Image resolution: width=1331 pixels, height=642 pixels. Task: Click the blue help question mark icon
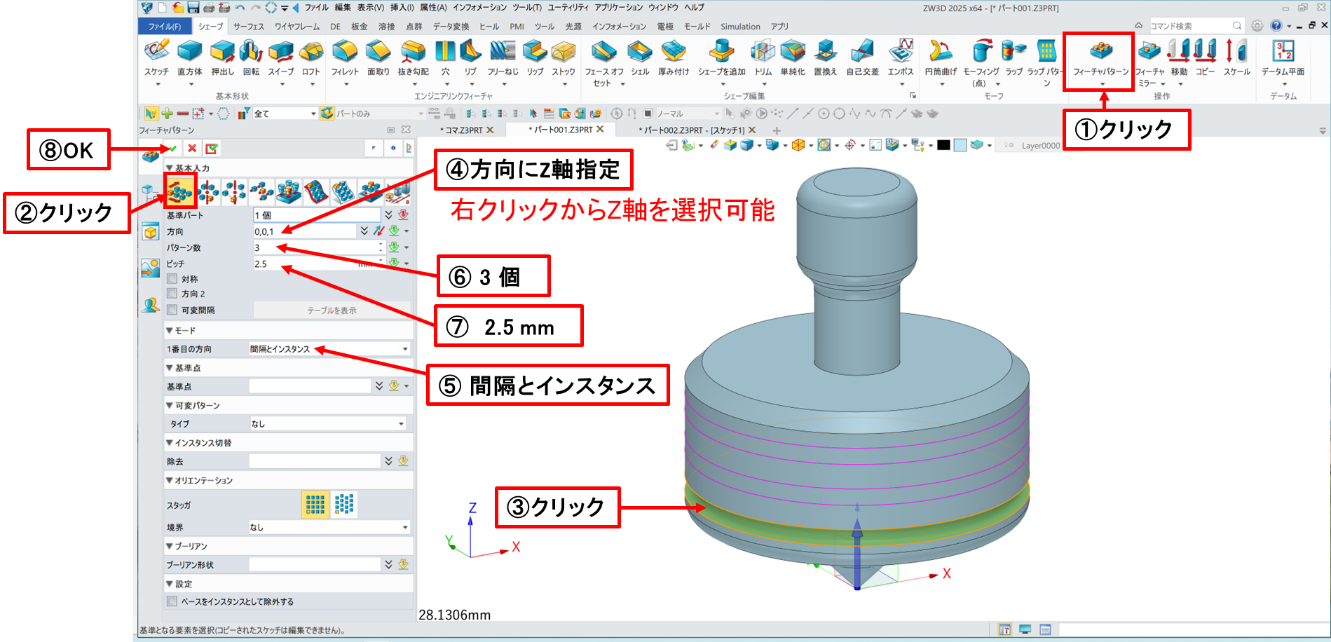click(x=1275, y=26)
